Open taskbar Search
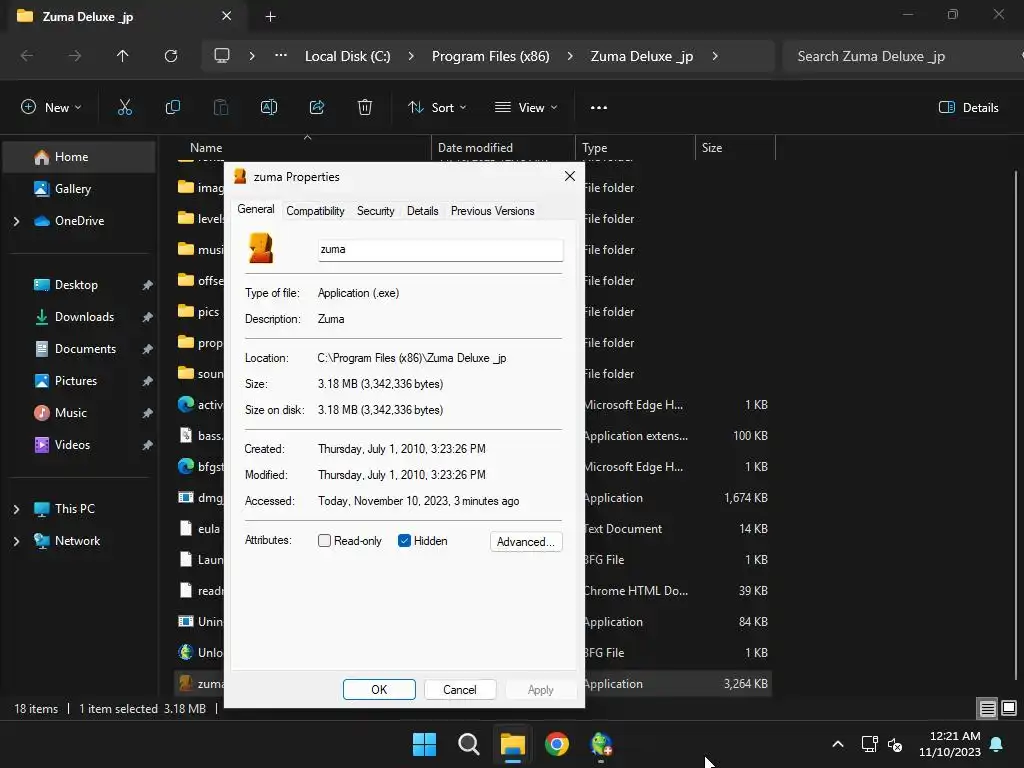The height and width of the screenshot is (768, 1024). pos(468,744)
